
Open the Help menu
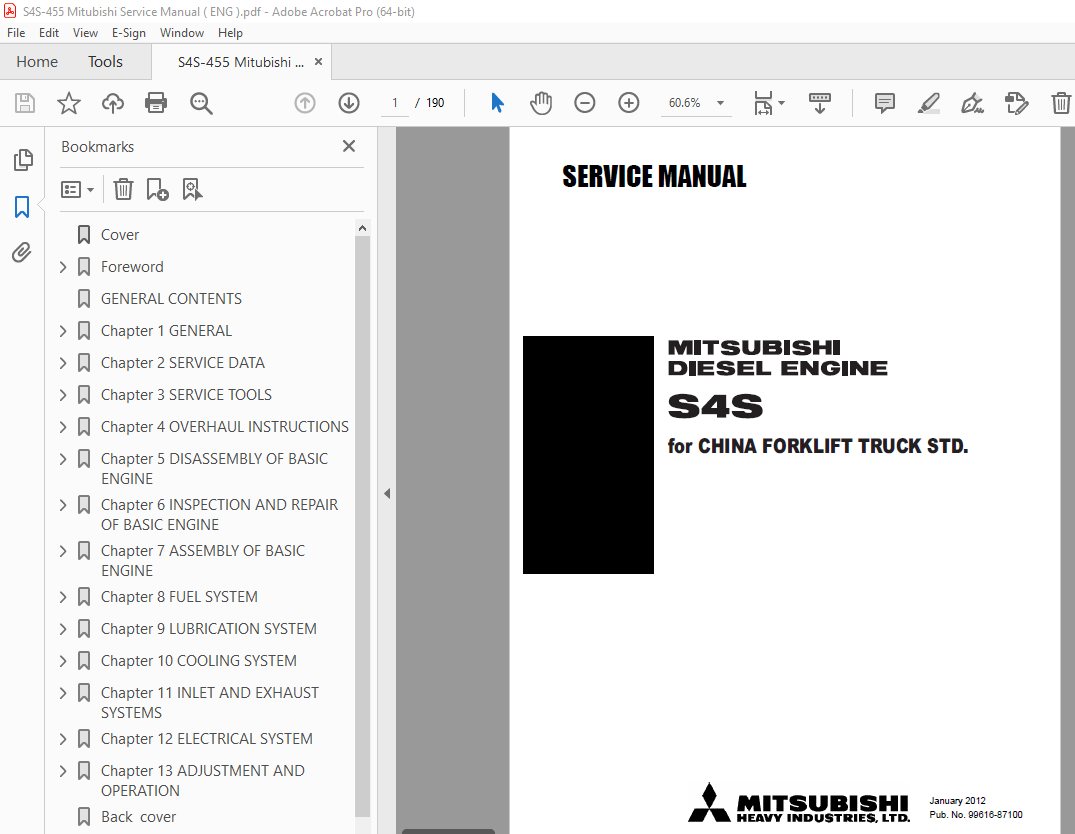(230, 33)
